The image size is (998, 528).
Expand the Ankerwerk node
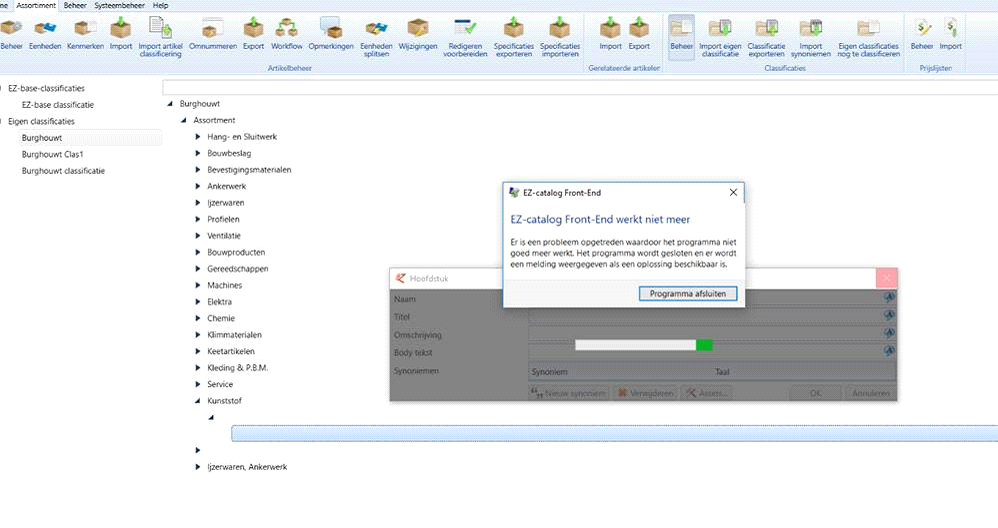(x=198, y=186)
